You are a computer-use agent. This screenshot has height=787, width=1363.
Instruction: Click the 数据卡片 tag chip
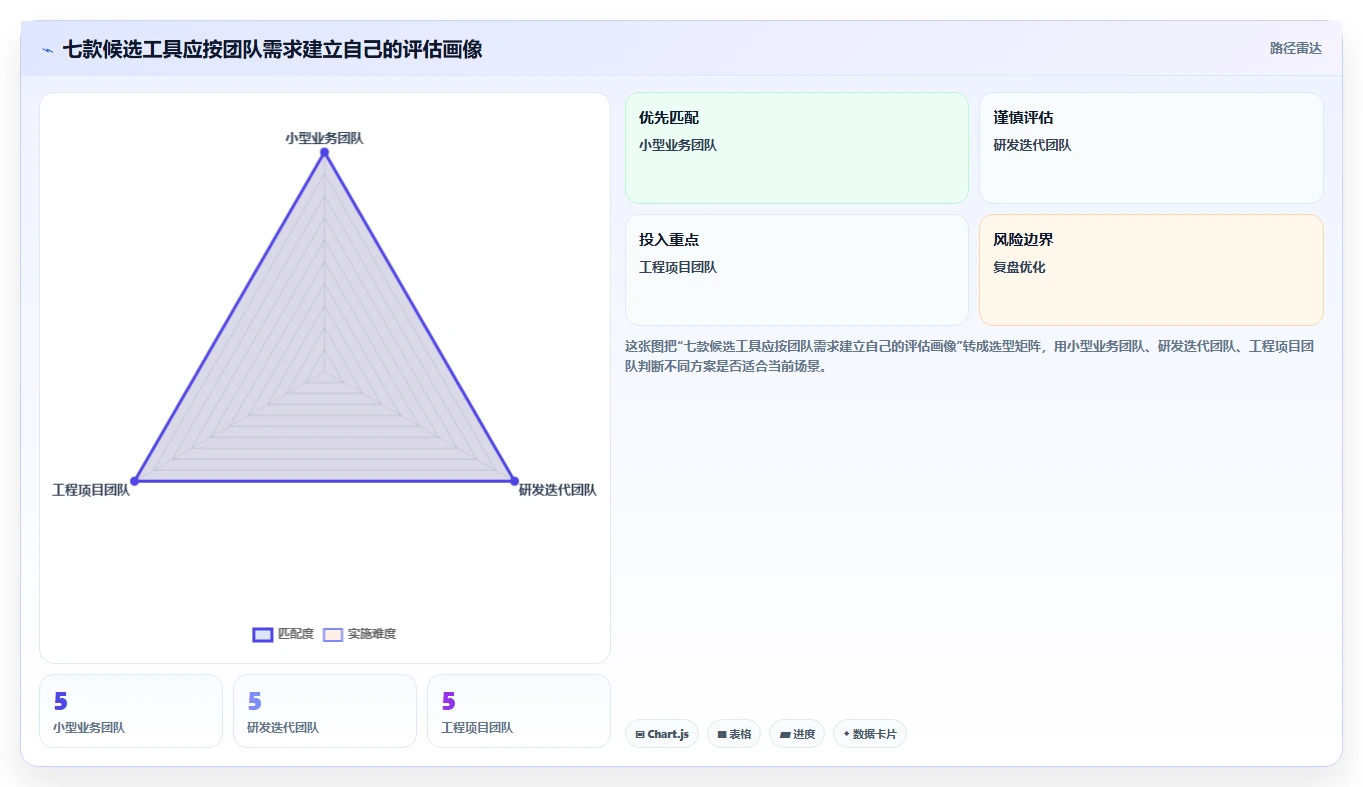(870, 734)
